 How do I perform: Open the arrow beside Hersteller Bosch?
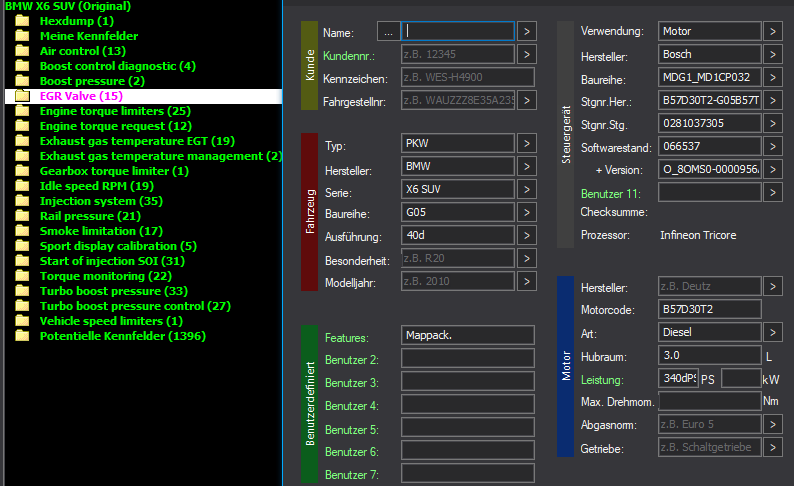tap(773, 54)
